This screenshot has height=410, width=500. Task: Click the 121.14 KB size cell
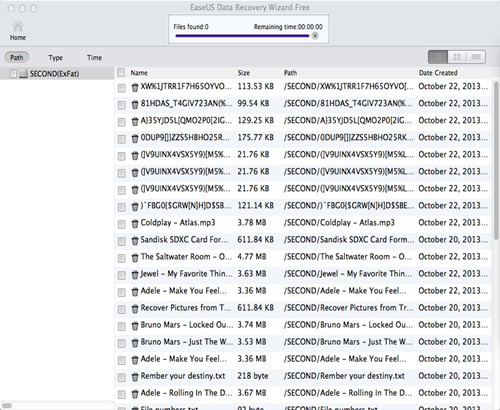tap(256, 206)
